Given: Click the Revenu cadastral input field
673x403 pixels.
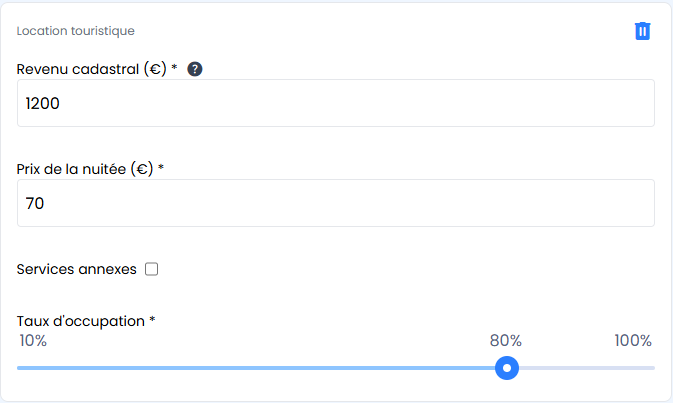Looking at the screenshot, I should pyautogui.click(x=336, y=103).
